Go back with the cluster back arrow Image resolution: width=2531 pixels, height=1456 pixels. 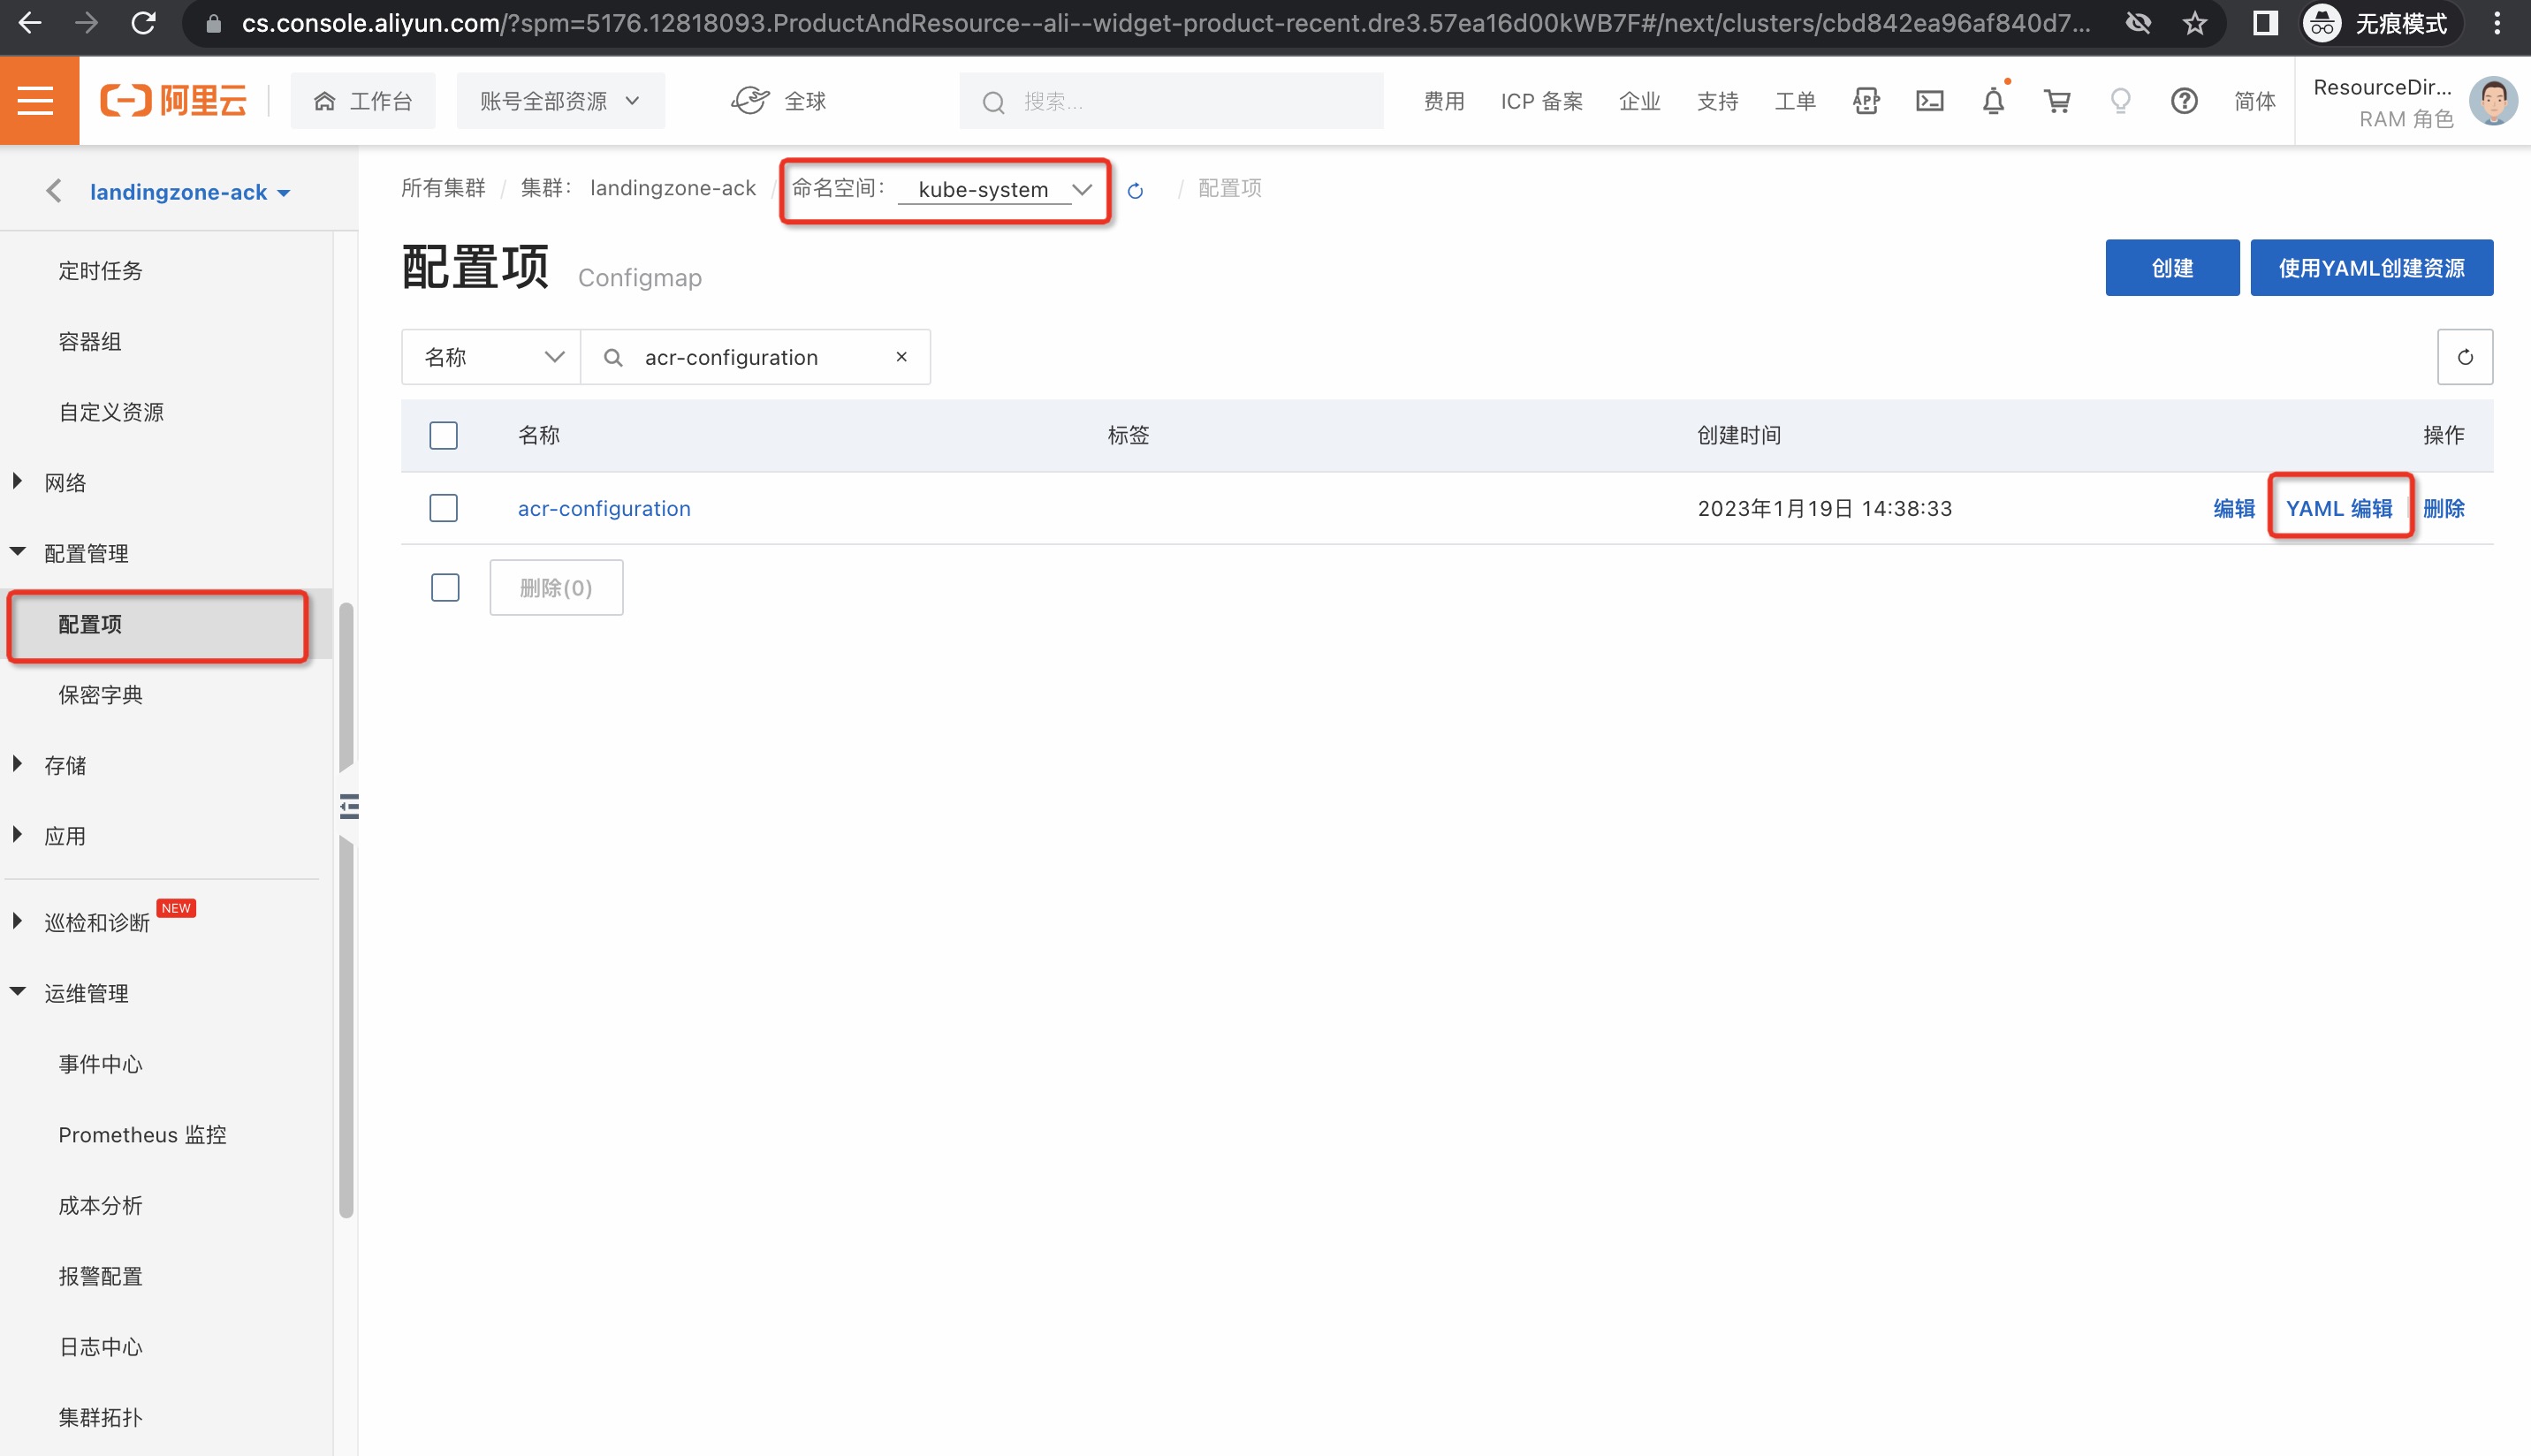coord(54,191)
